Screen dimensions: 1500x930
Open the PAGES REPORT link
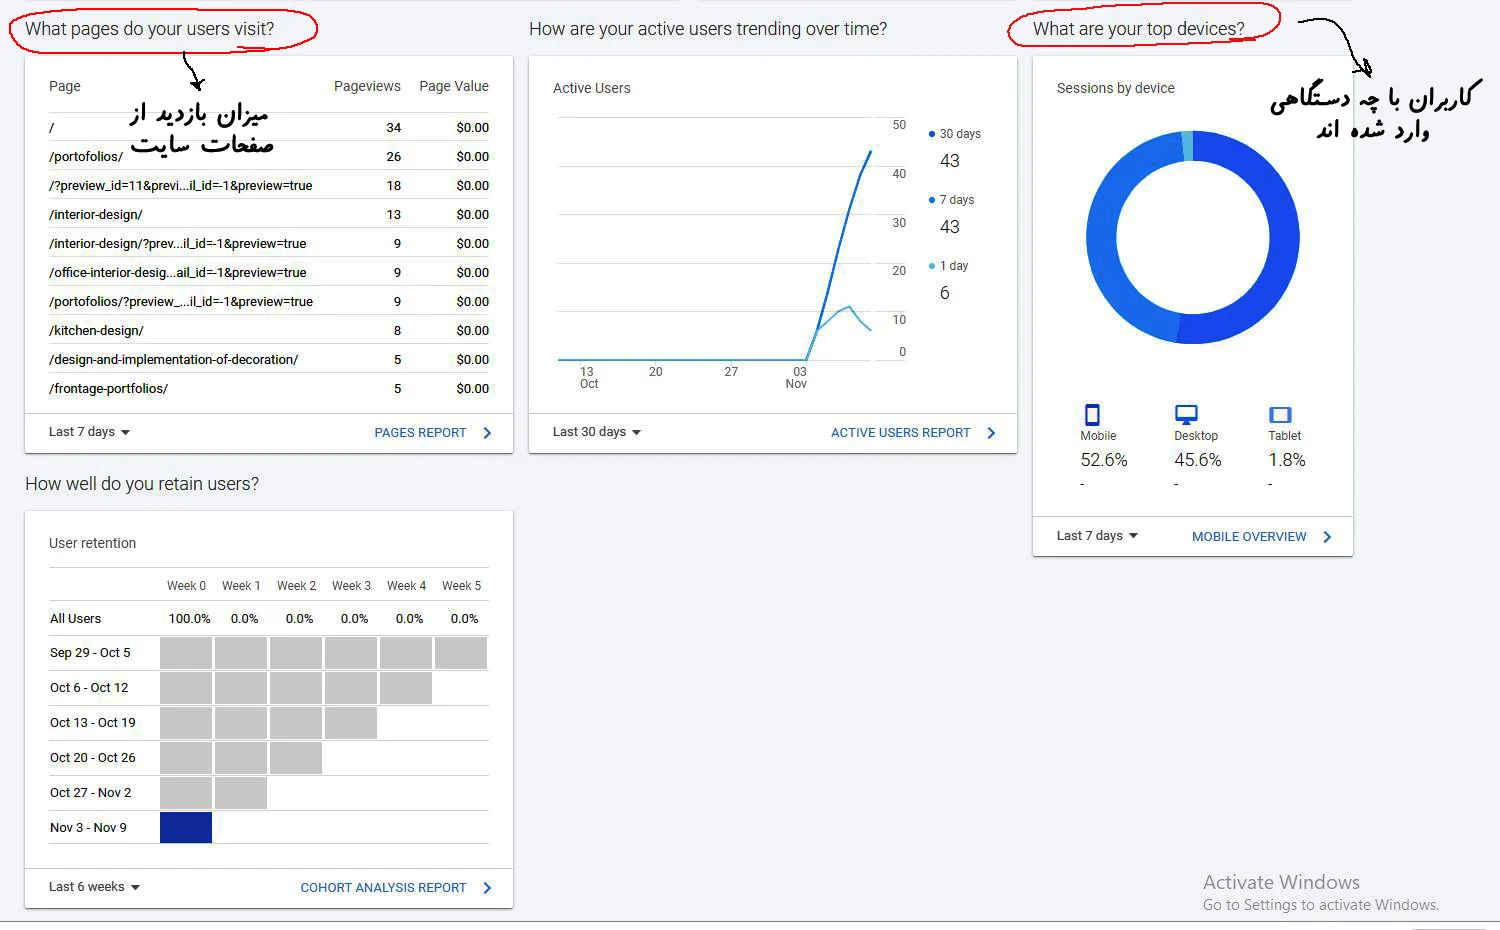click(x=420, y=433)
